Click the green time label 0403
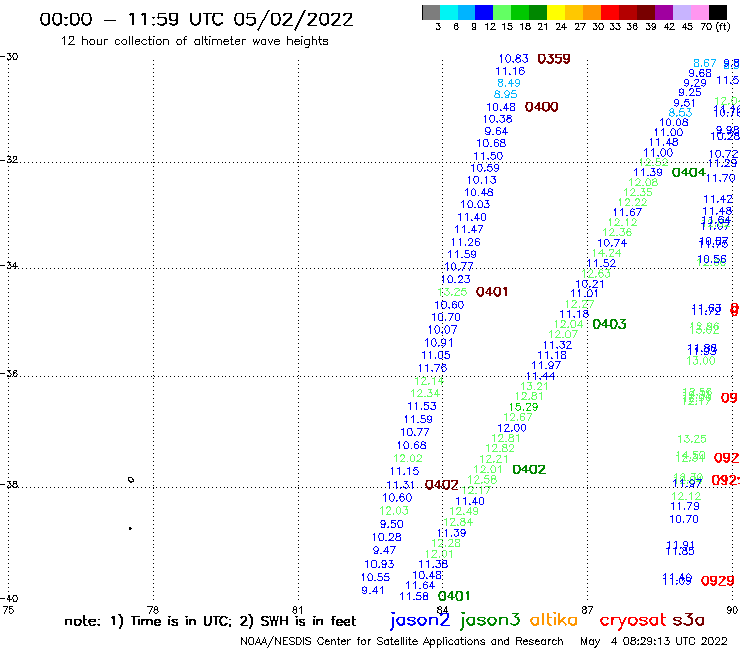Viewport: 740px width, 650px height. (609, 324)
